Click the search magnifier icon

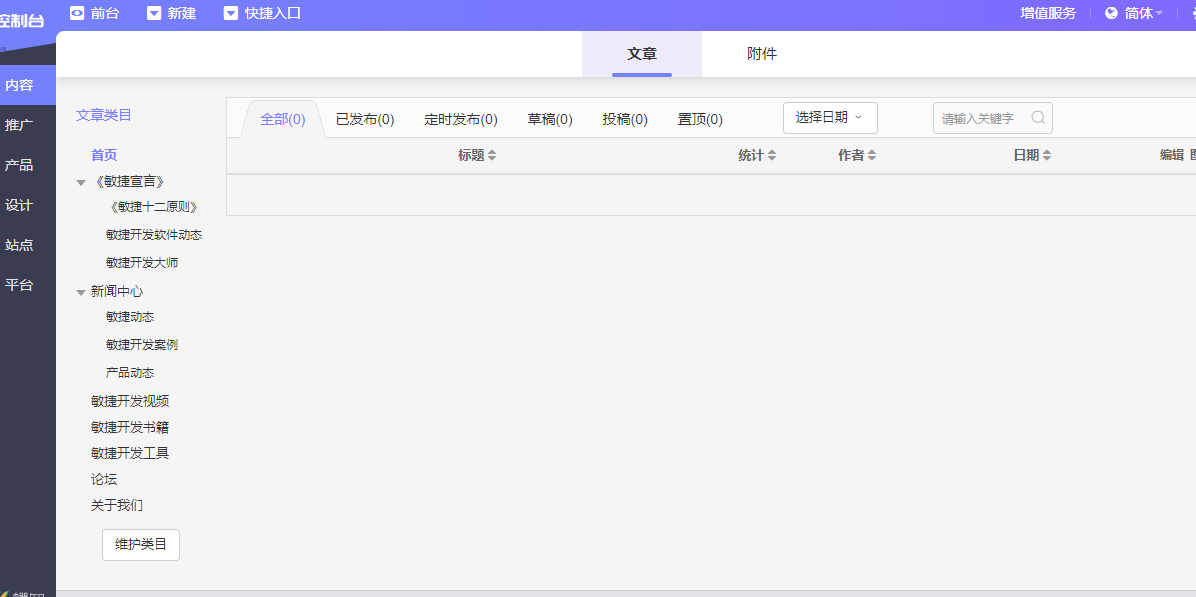(x=1038, y=118)
